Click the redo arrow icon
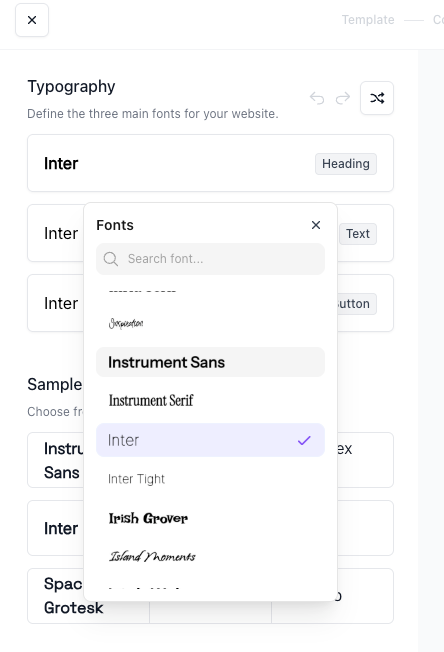The image size is (444, 652). click(x=343, y=99)
